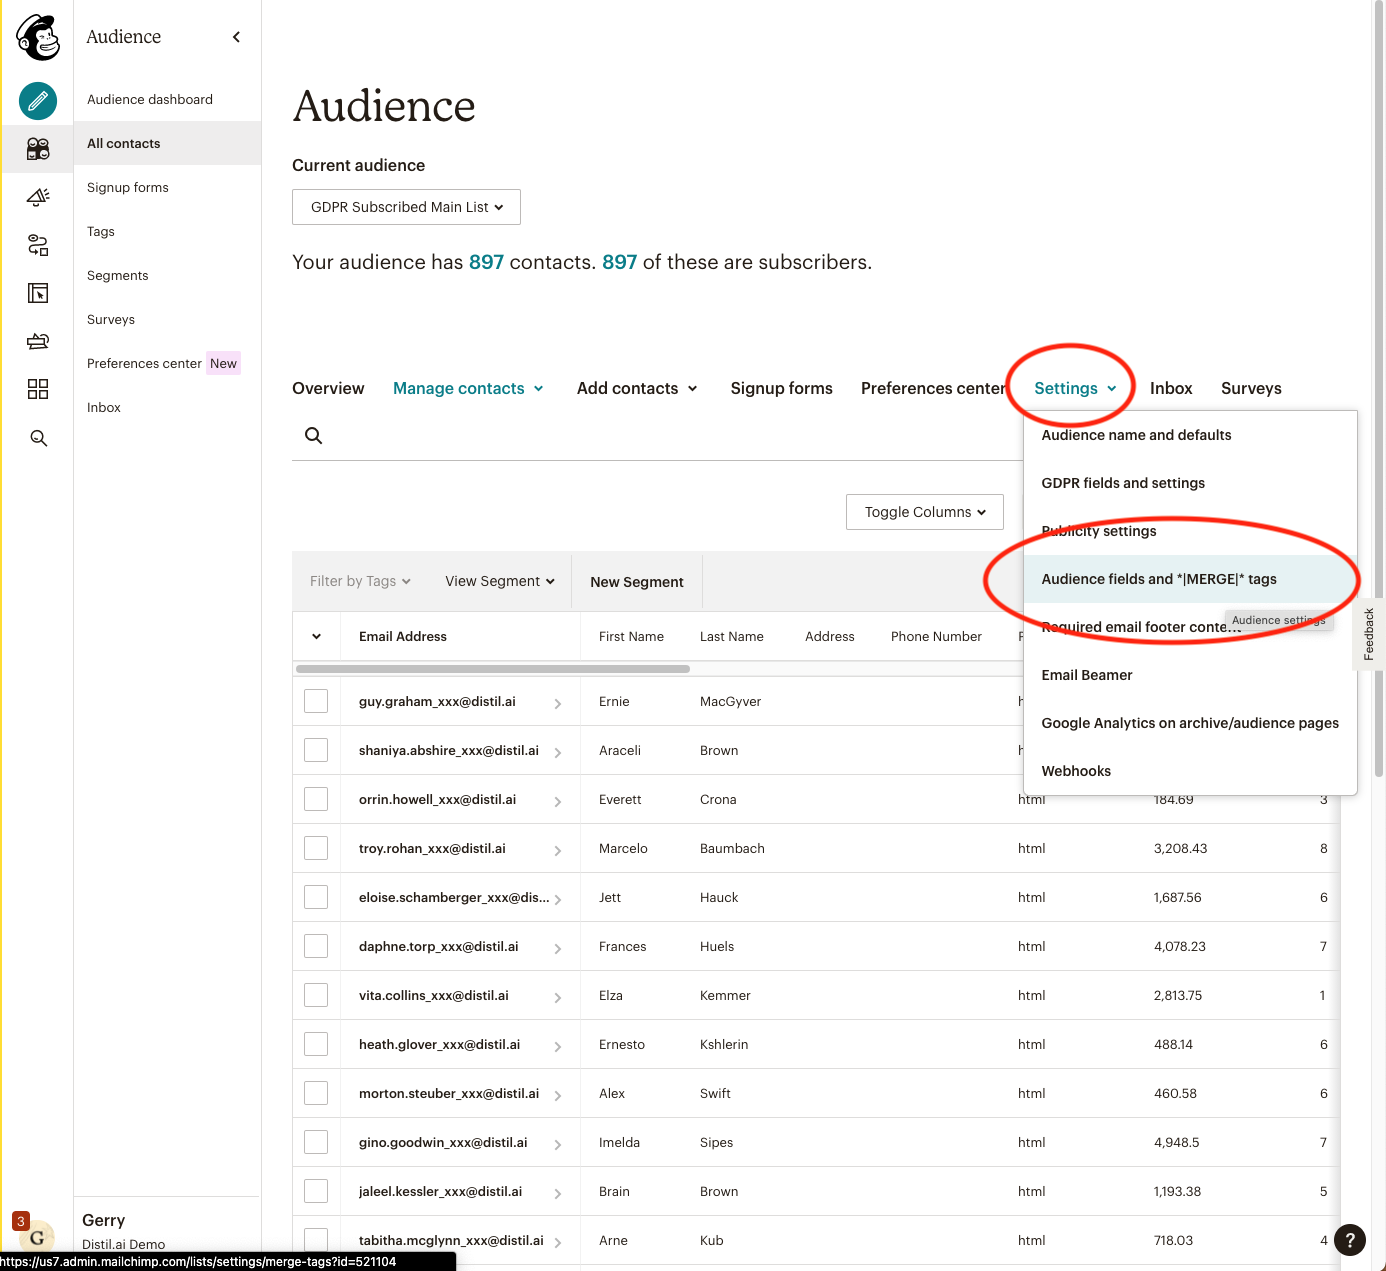Open Segments in sidebar
The height and width of the screenshot is (1271, 1386).
tap(167, 275)
